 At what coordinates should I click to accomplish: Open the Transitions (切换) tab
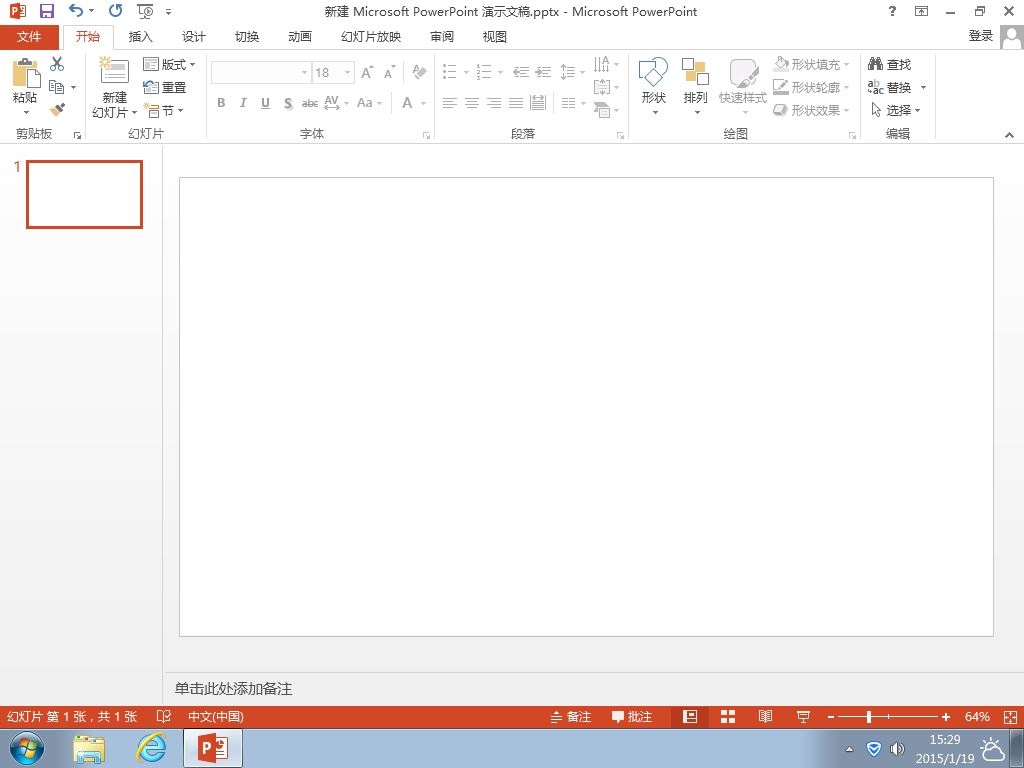click(247, 37)
